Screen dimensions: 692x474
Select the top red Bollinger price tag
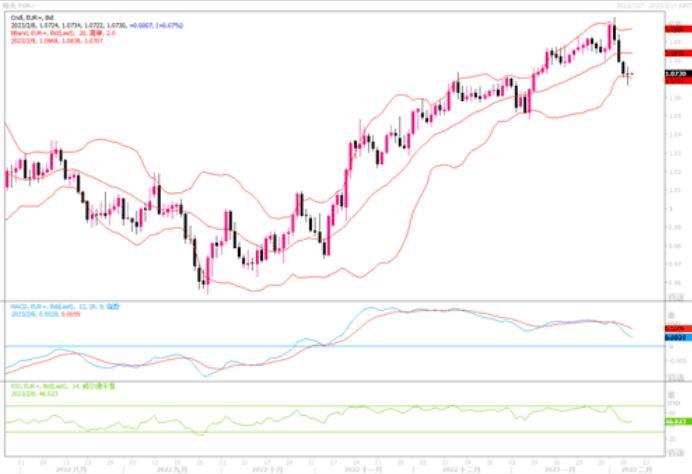coord(673,30)
